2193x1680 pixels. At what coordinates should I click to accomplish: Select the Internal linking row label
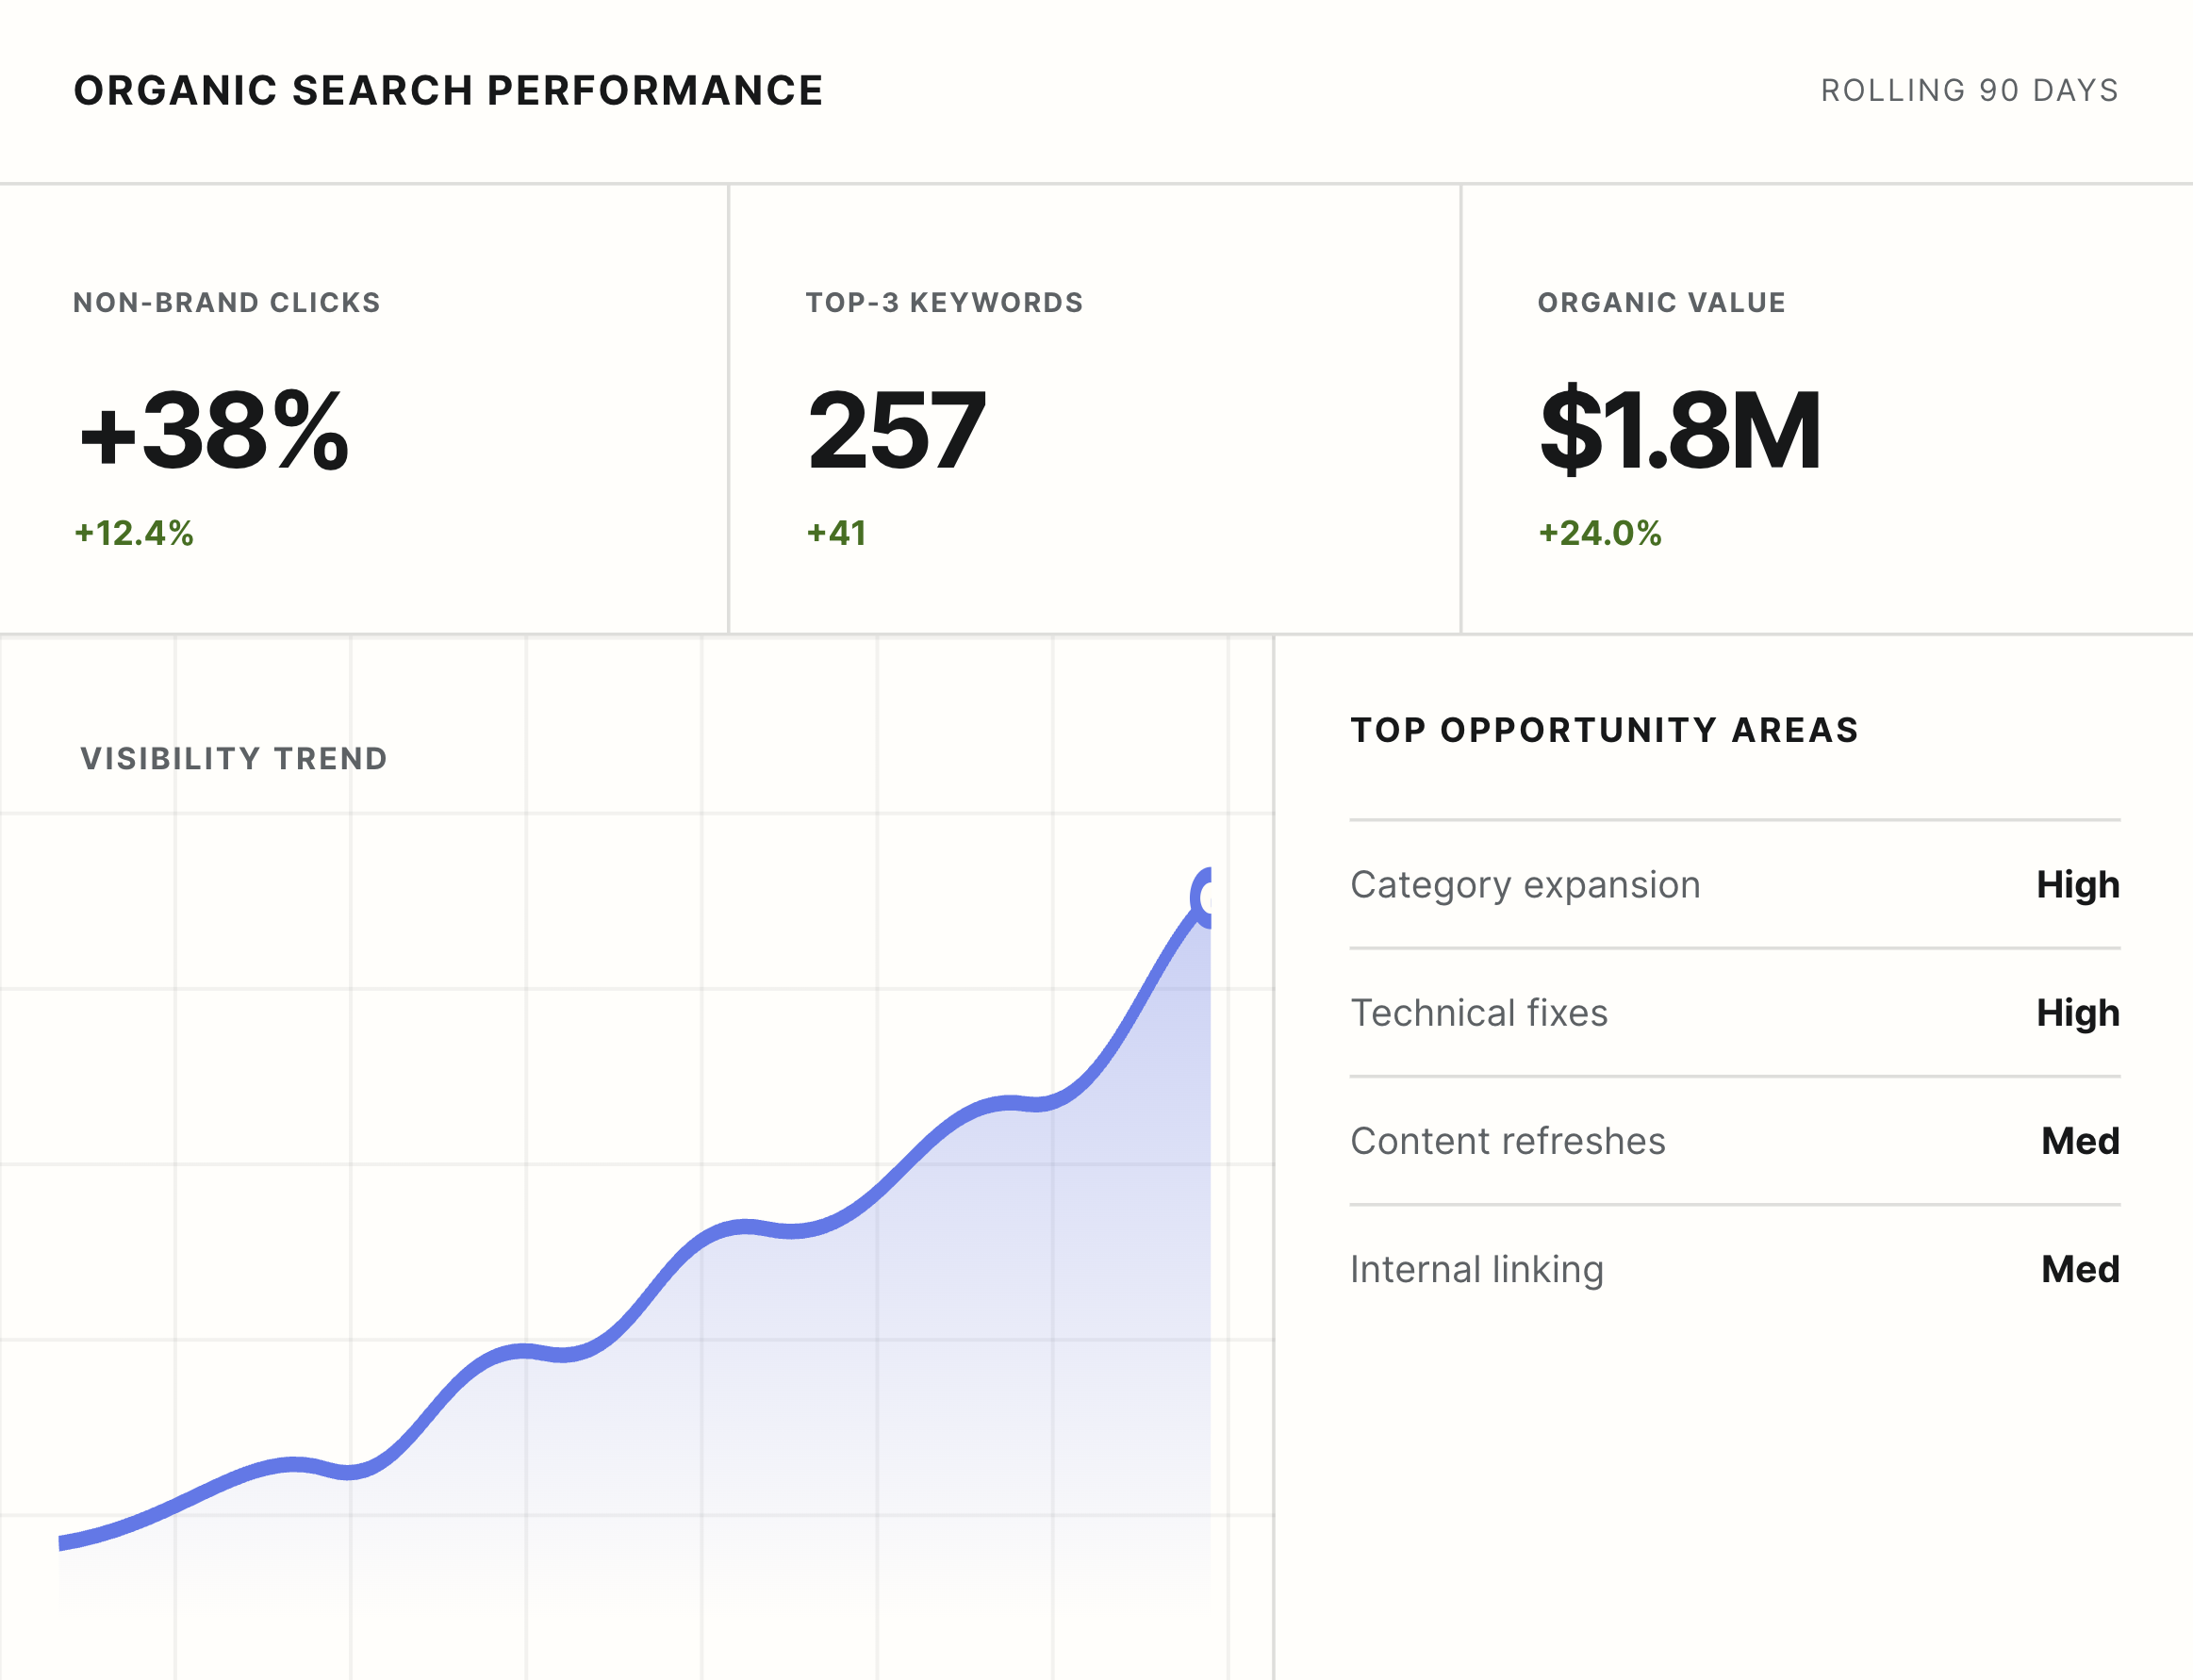point(1477,1270)
